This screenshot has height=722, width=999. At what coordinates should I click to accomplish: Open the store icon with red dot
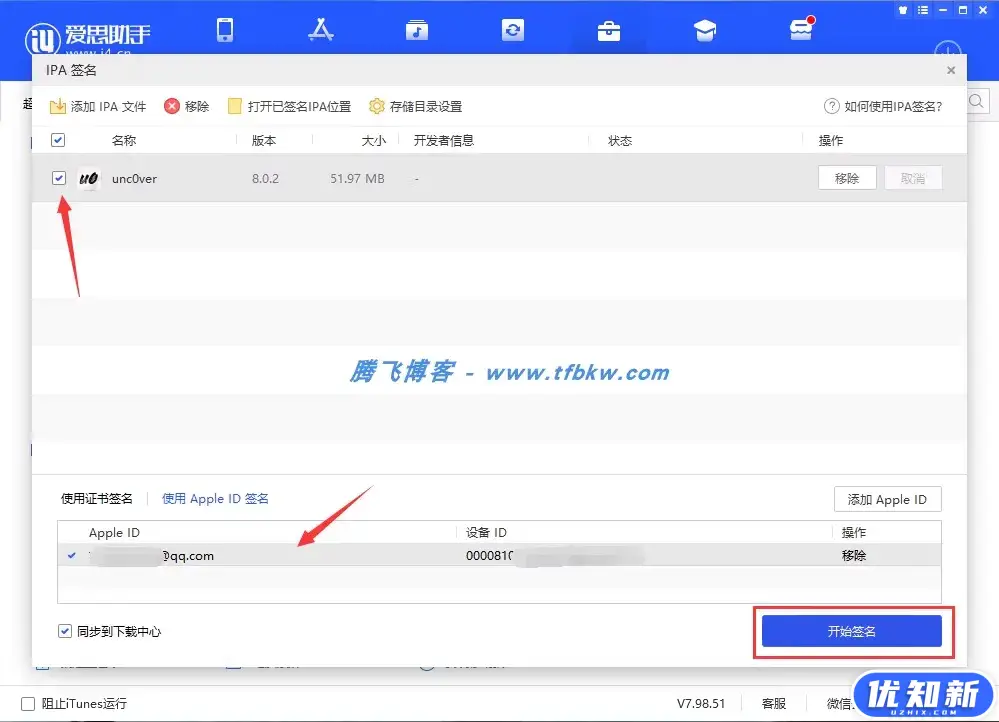(x=801, y=29)
